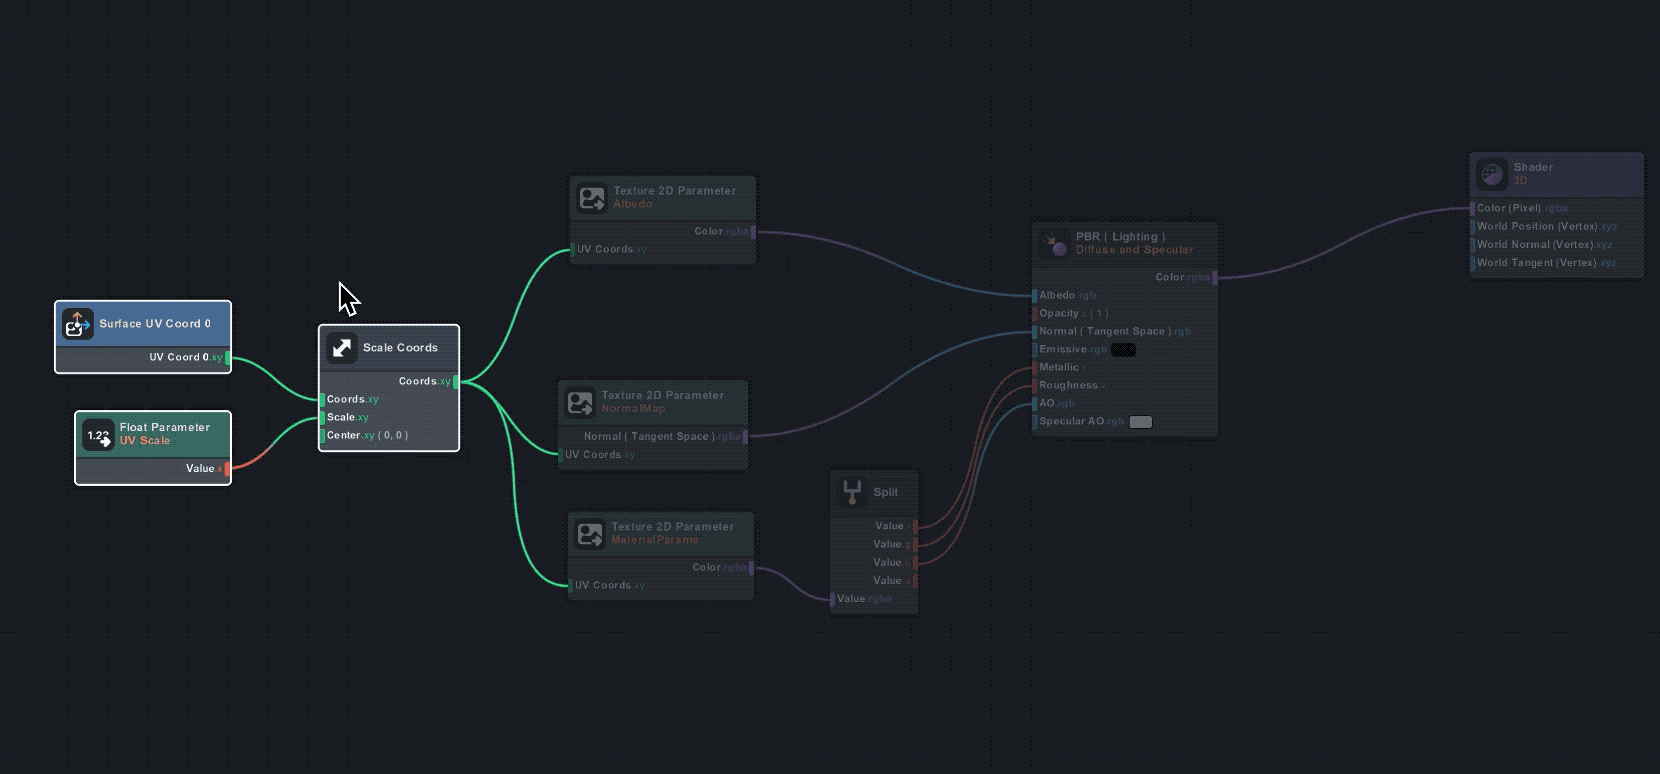Viewport: 1660px width, 774px height.
Task: Click the Opacity input on PBR Lighting node
Action: click(1034, 314)
